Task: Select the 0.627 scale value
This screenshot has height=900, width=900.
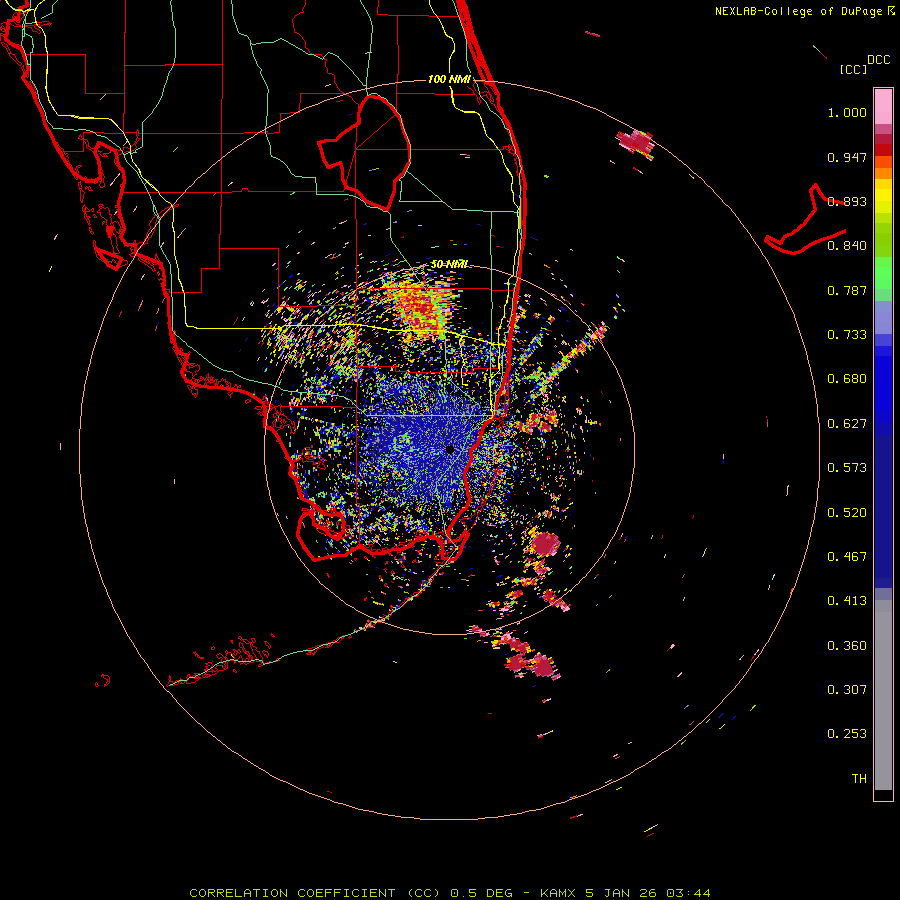Action: pyautogui.click(x=847, y=424)
